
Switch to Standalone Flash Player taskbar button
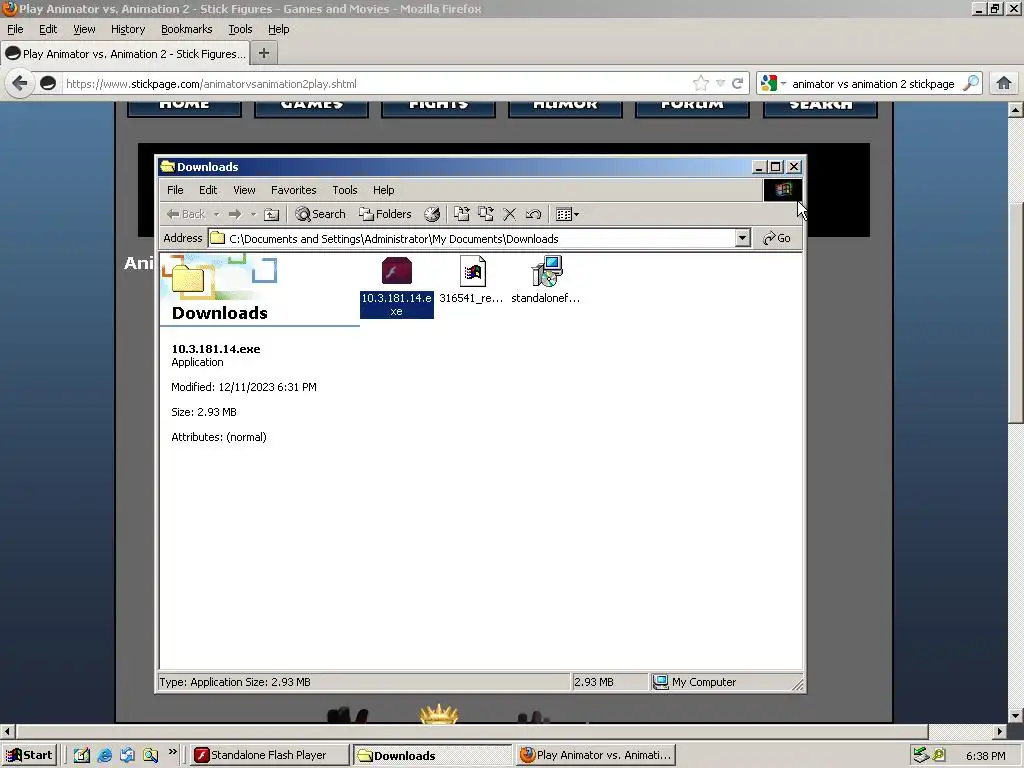(269, 755)
